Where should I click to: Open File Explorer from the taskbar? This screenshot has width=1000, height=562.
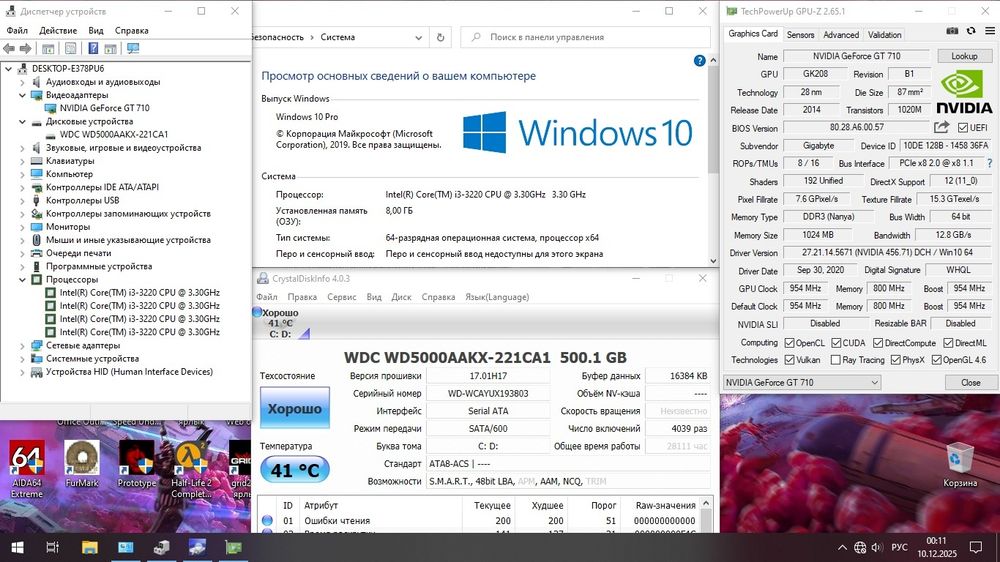point(89,547)
